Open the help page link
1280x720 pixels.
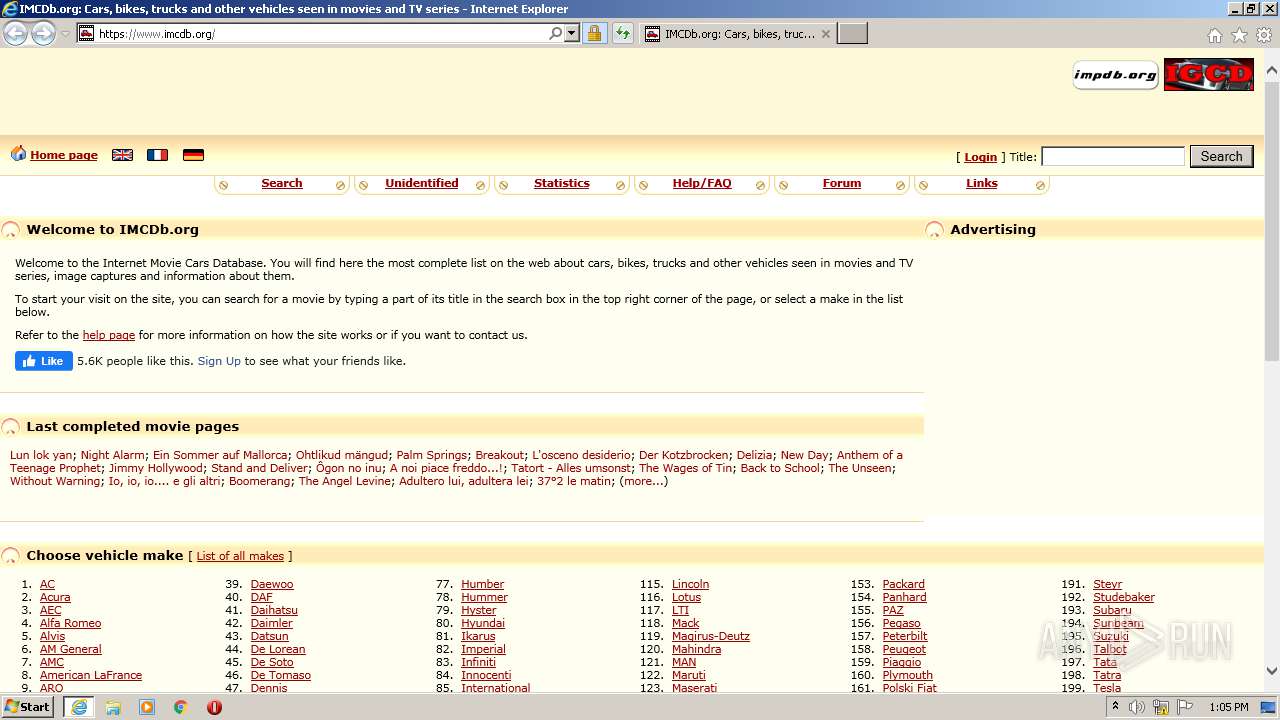point(109,335)
